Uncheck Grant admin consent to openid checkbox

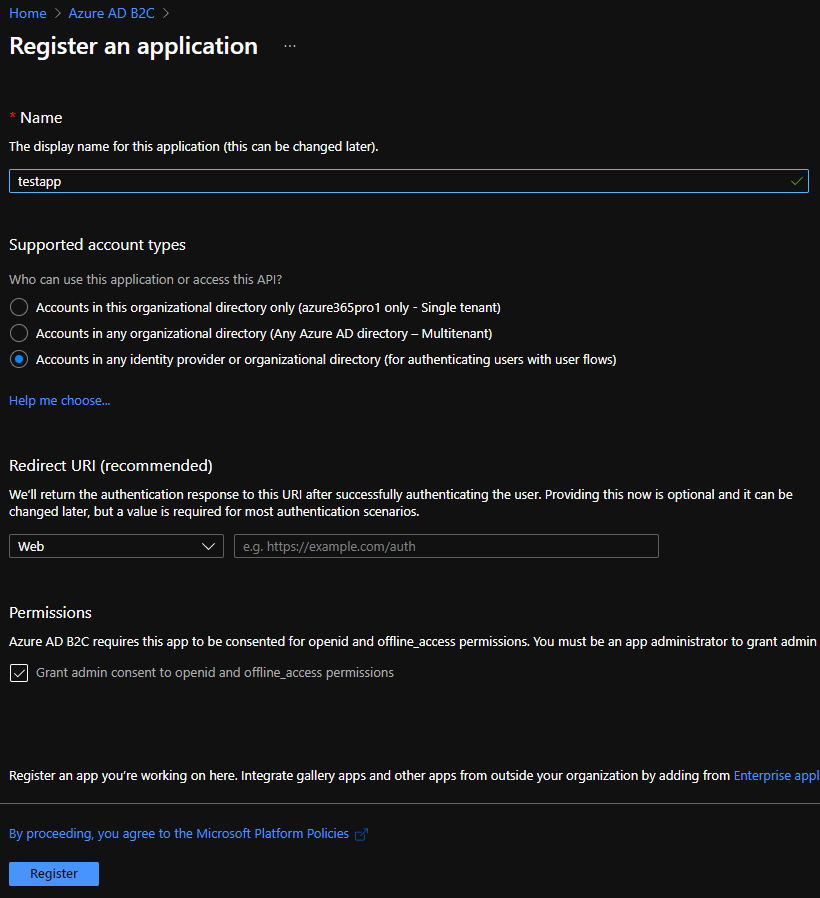coord(19,673)
